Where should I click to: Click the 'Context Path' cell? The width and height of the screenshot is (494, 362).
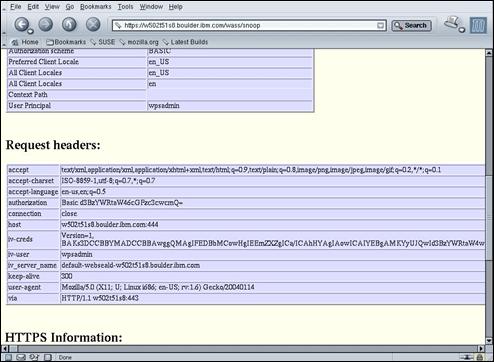(77, 95)
